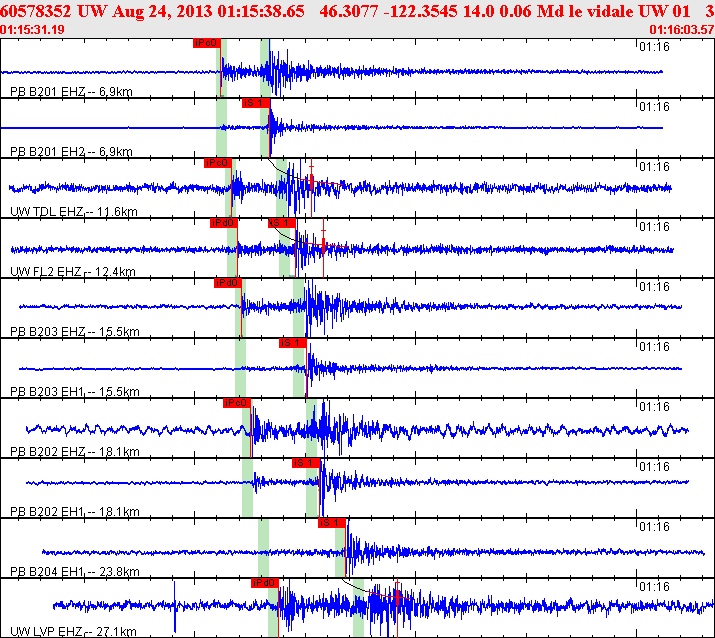This screenshot has height=638, width=715.
Task: Click the end time 01:16:03.57
Action: click(x=682, y=30)
